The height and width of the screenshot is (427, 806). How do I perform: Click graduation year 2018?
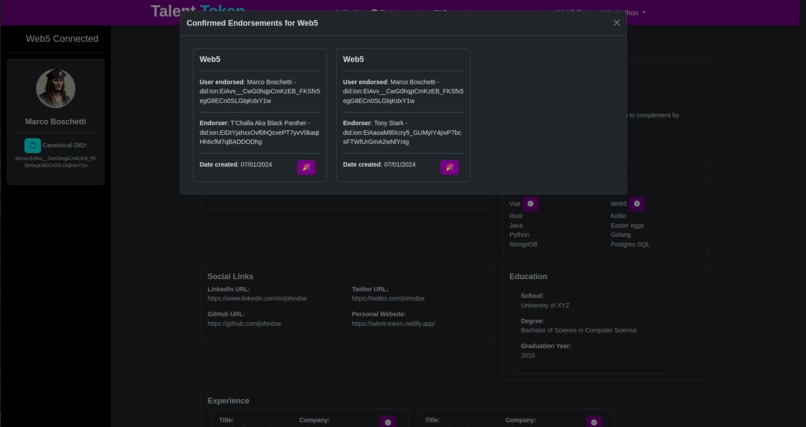(x=528, y=356)
